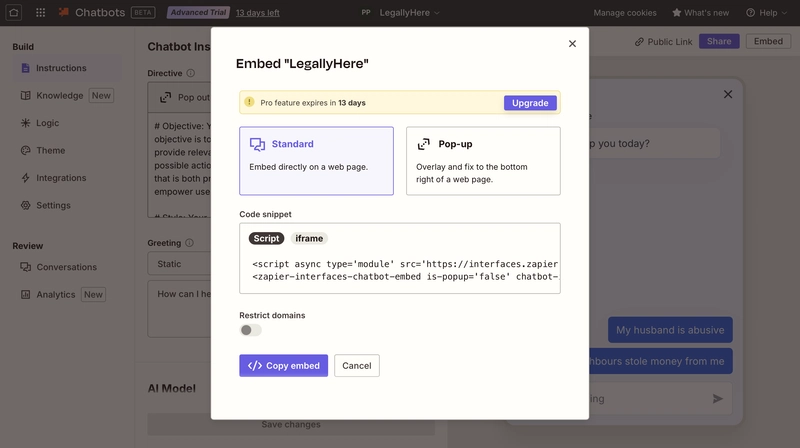800x448 pixels.
Task: Click the chain link icon beside Public Link
Action: pos(639,42)
